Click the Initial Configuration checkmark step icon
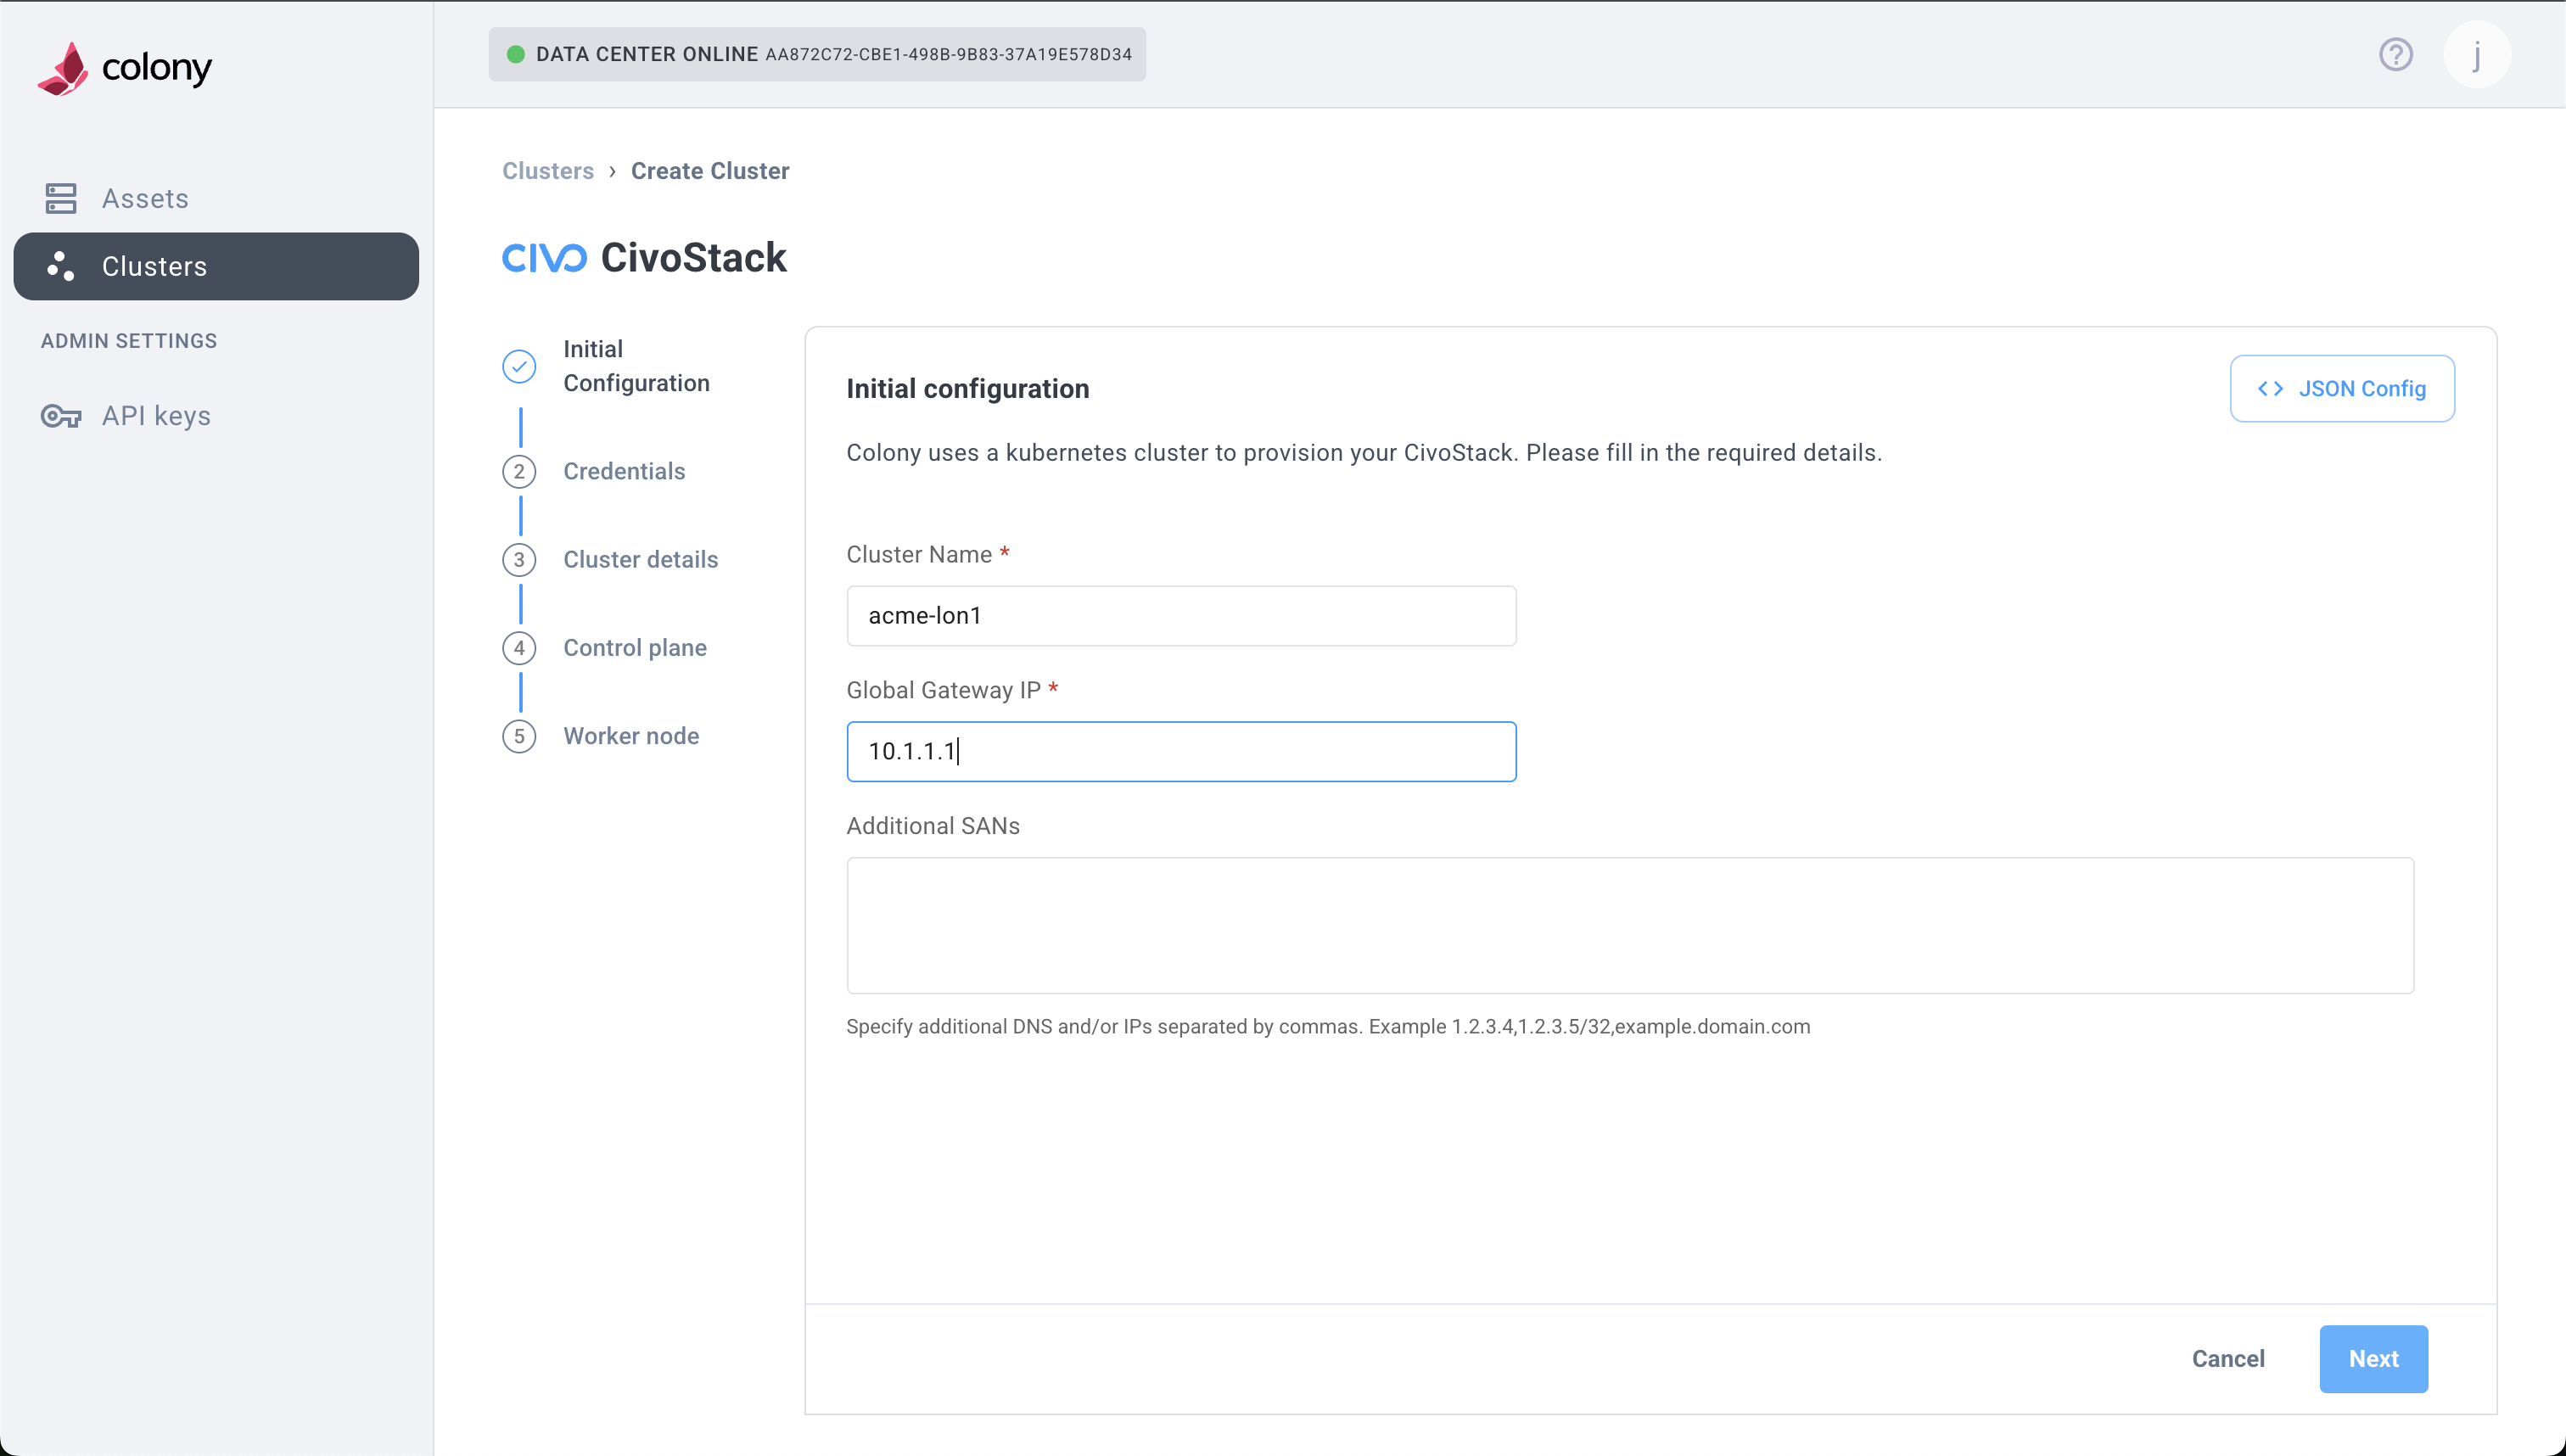The height and width of the screenshot is (1456, 2566). [x=519, y=366]
